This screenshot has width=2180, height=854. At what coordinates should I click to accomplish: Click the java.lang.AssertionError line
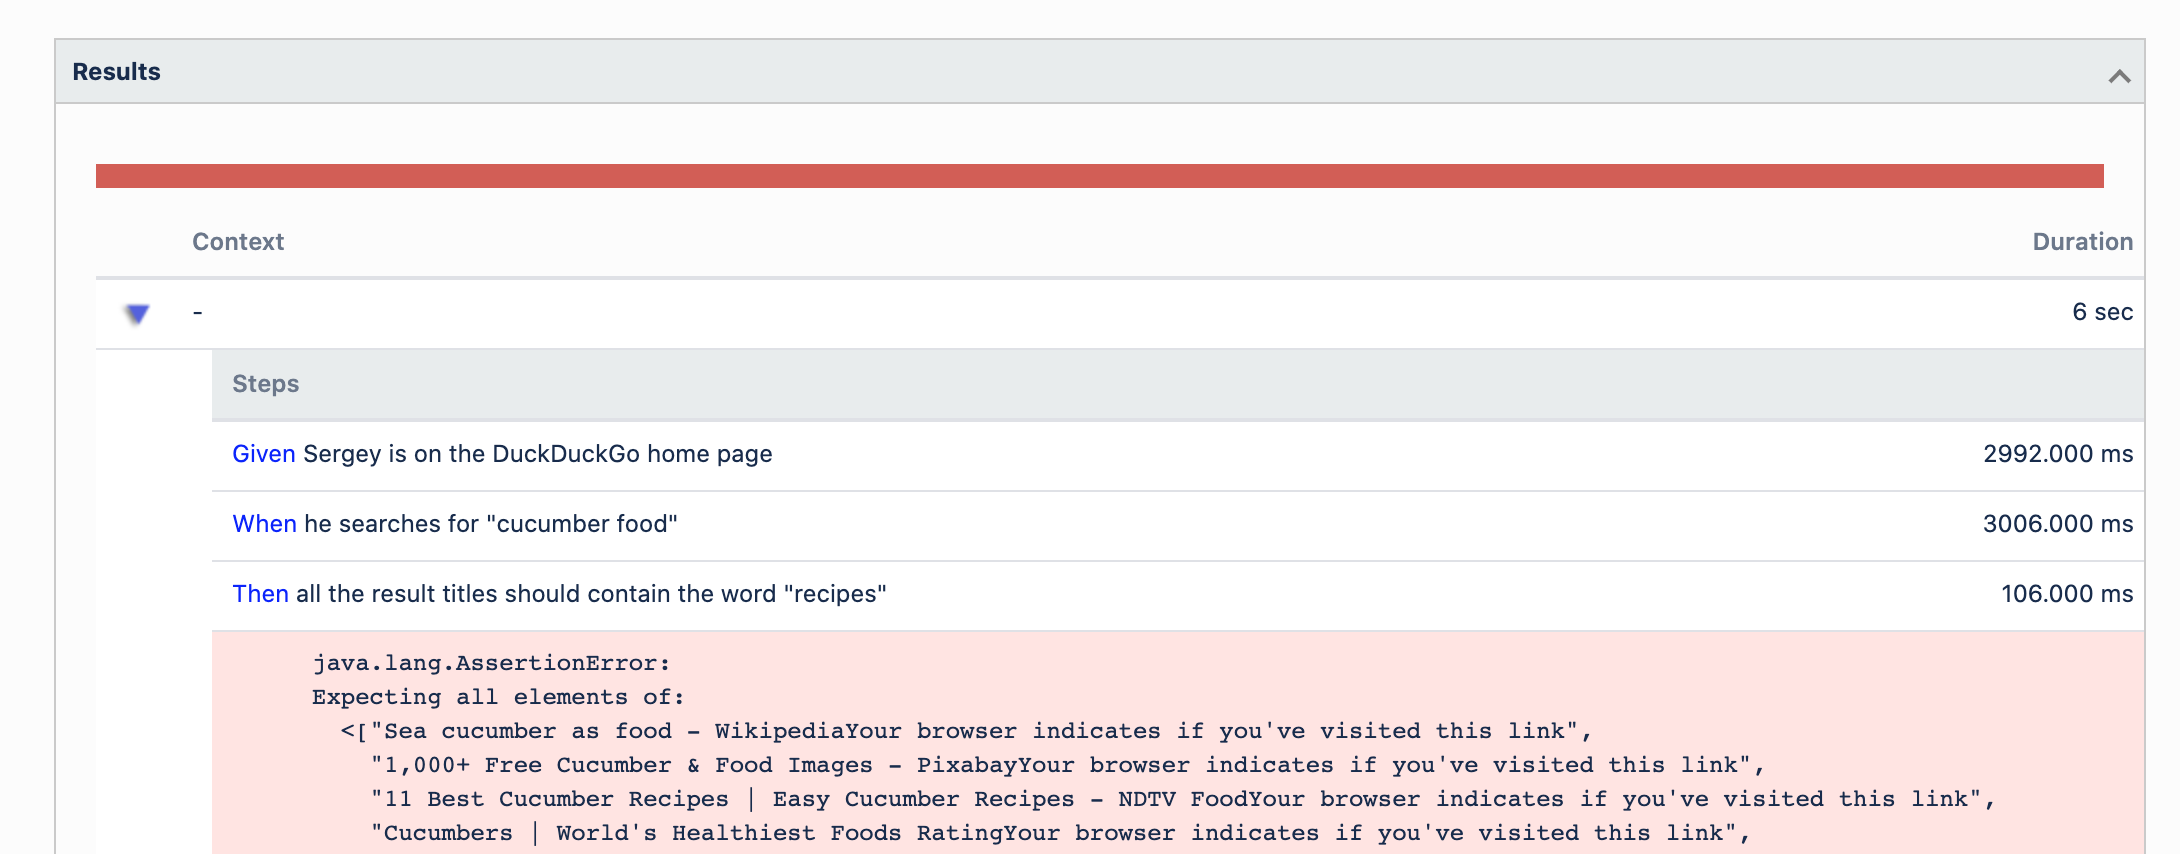pyautogui.click(x=491, y=663)
